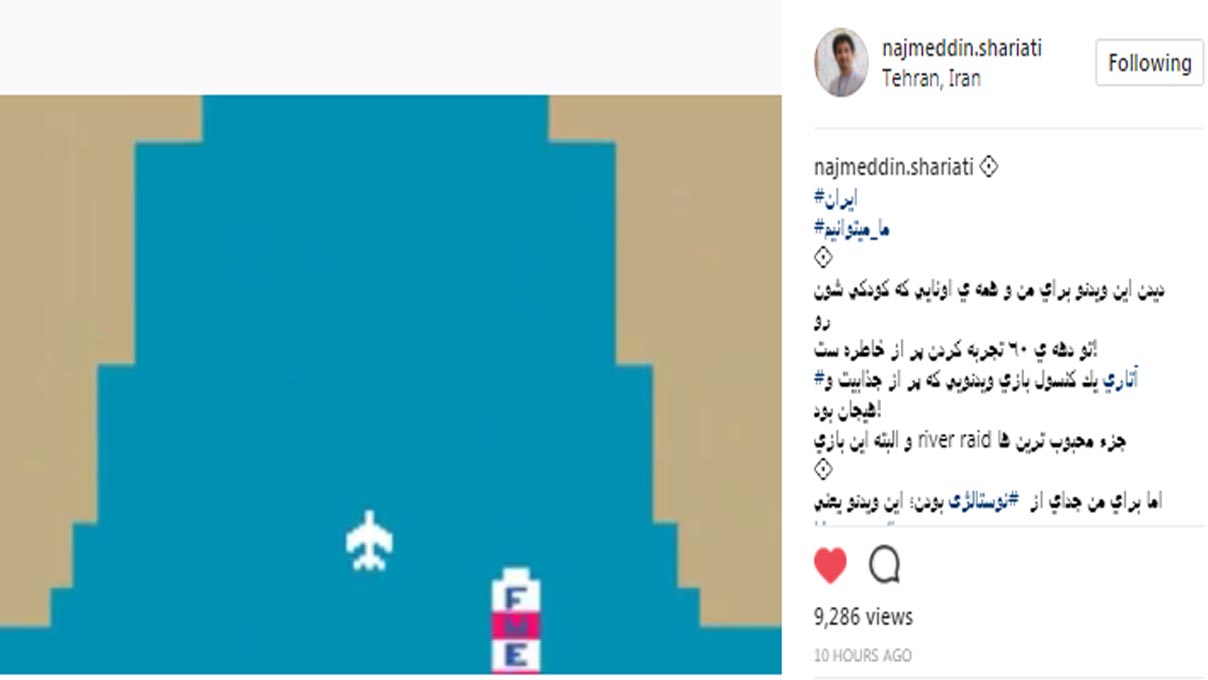Toggle the Following button
This screenshot has height=680, width=1208.
tap(1149, 63)
